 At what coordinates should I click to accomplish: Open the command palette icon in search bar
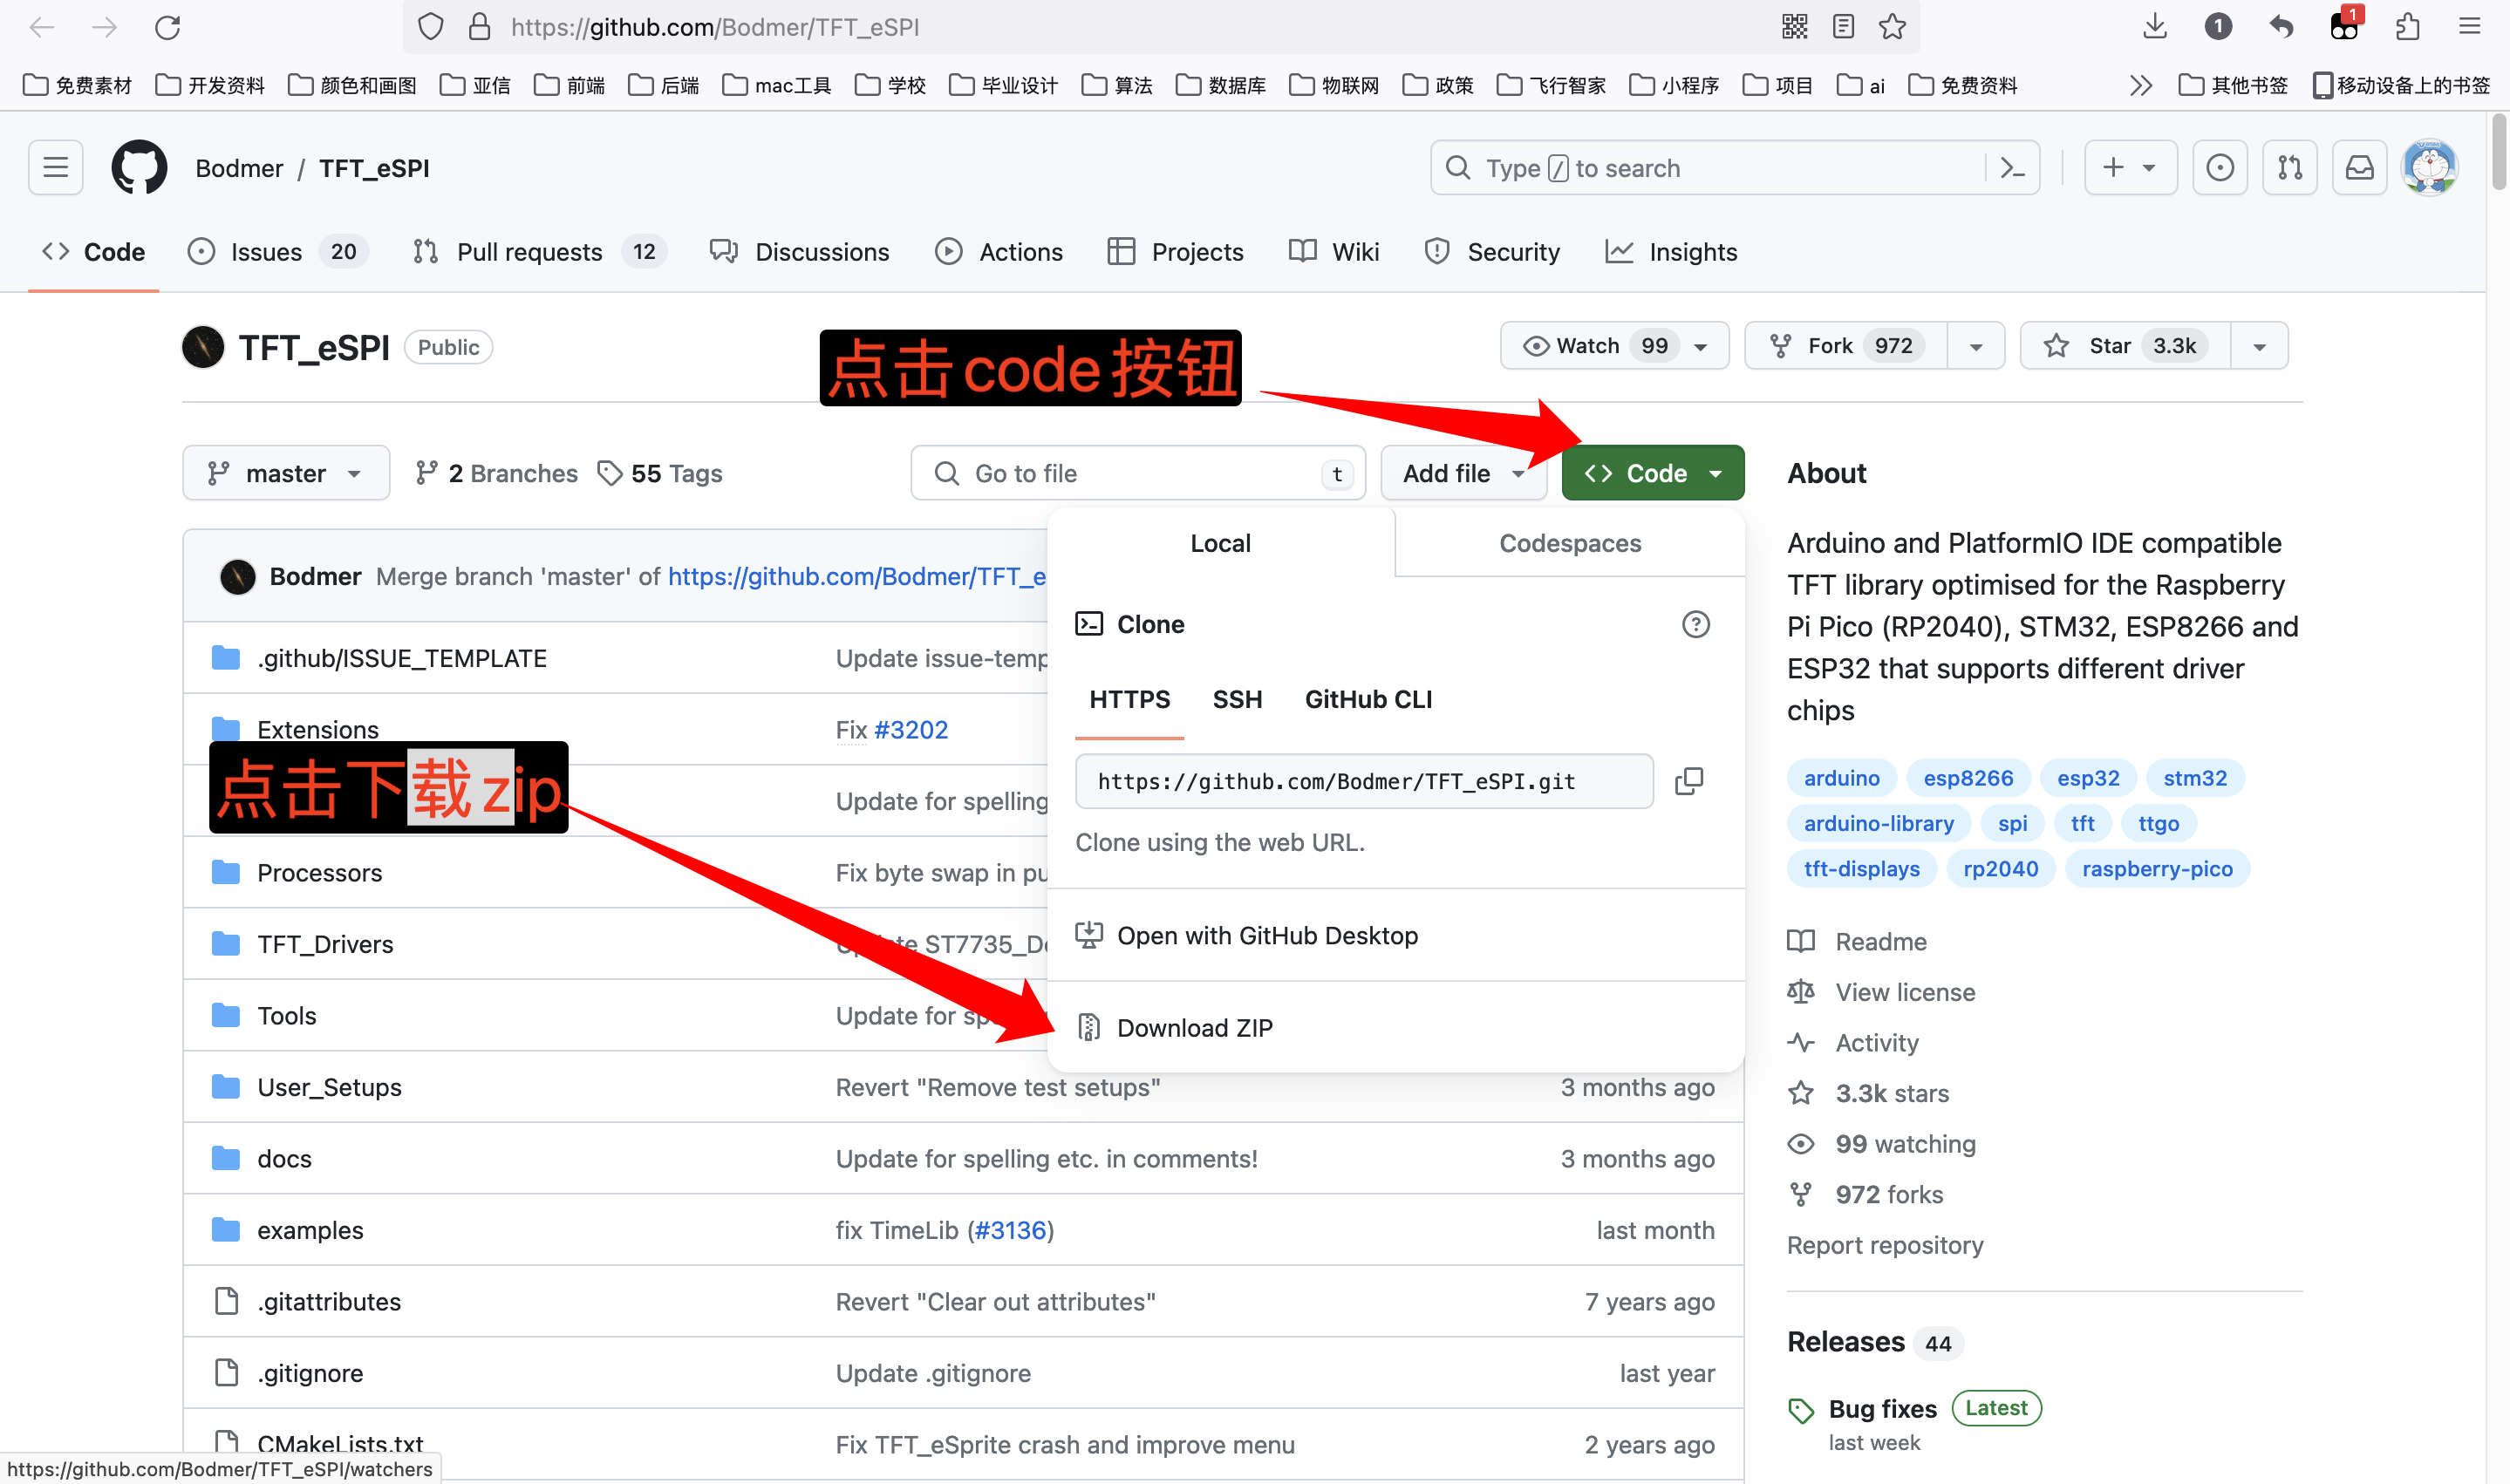pos(2012,168)
